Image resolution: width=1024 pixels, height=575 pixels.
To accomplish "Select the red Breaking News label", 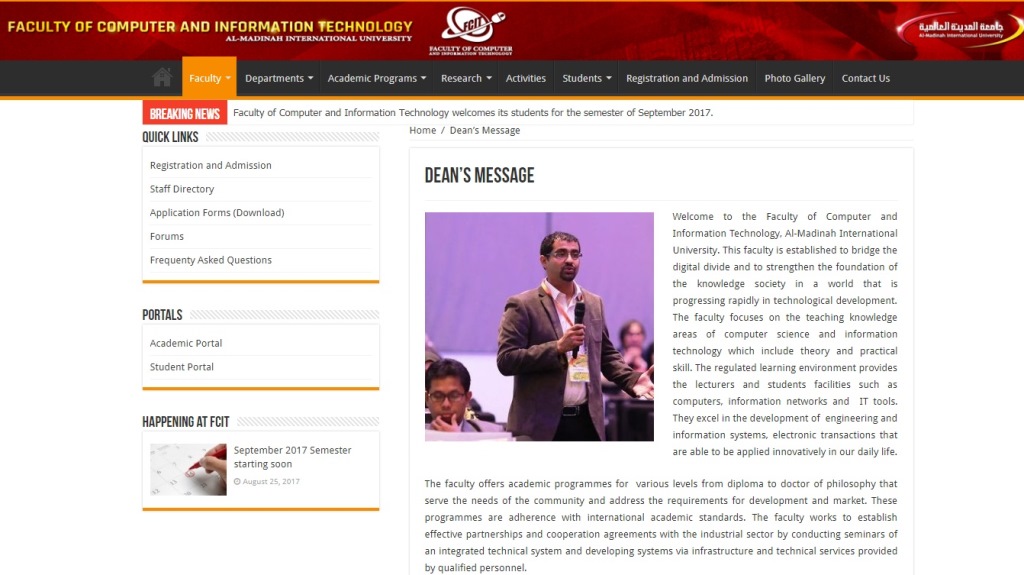I will (x=185, y=113).
